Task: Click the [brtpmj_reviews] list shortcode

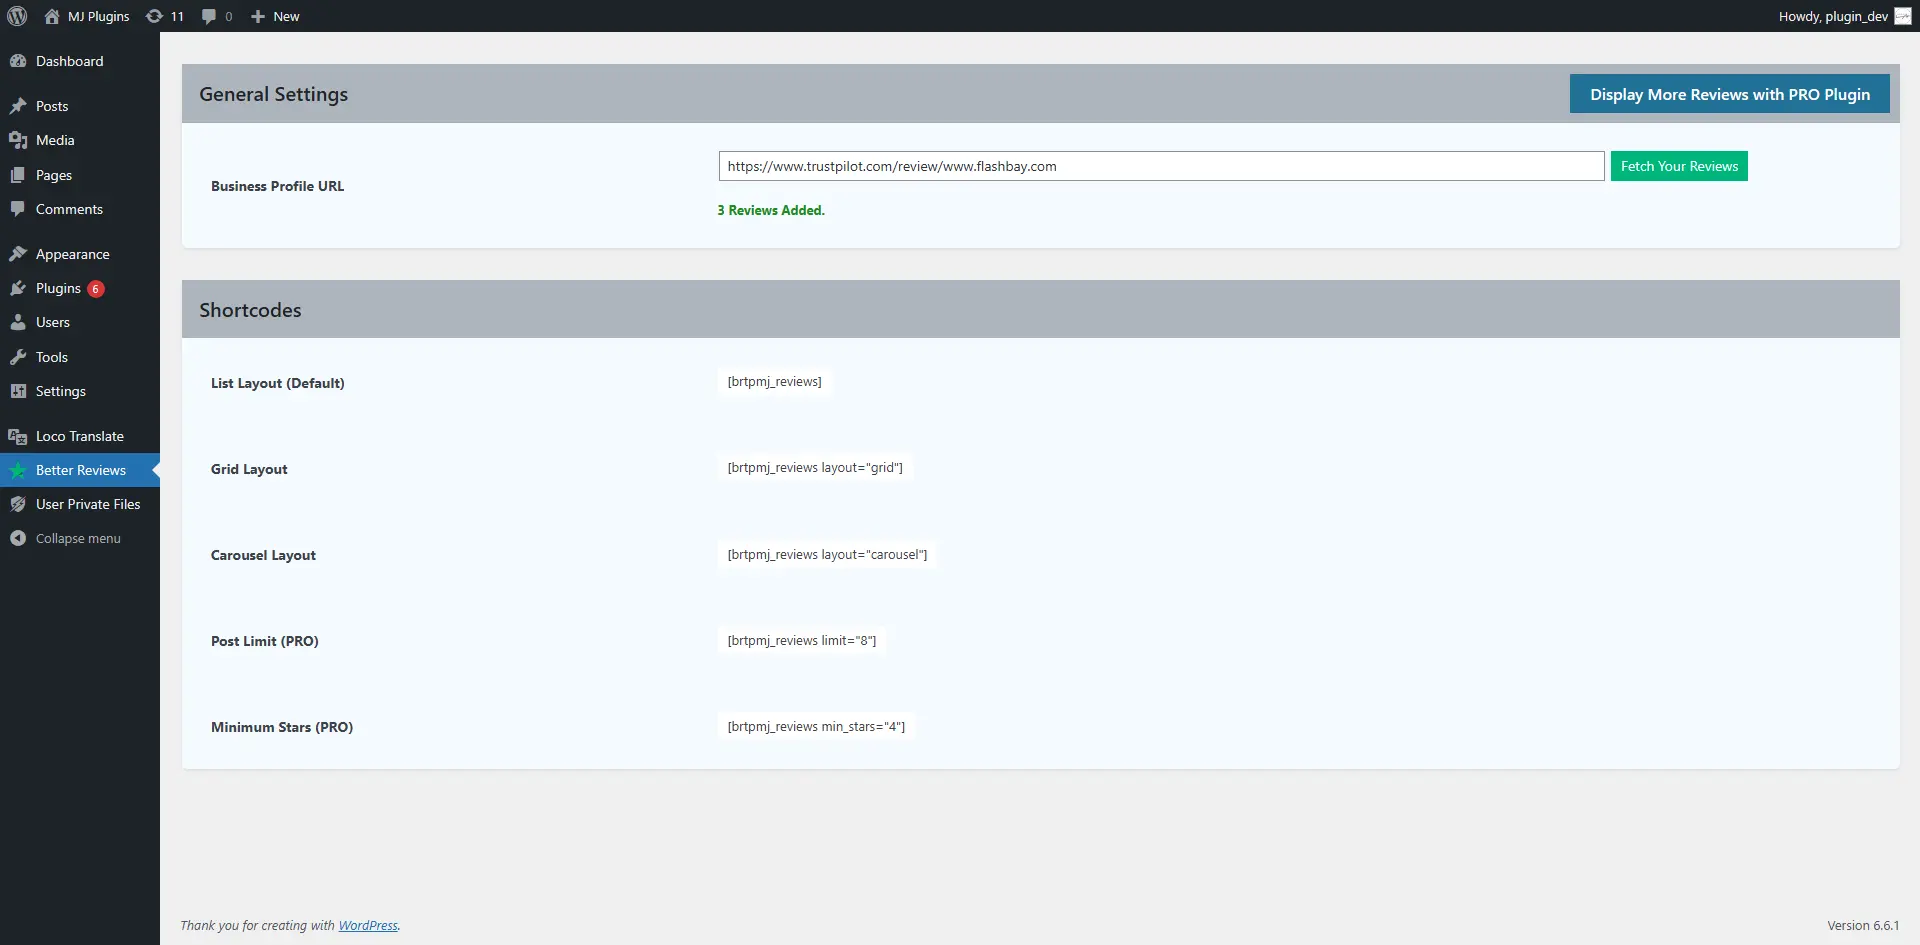Action: click(774, 382)
